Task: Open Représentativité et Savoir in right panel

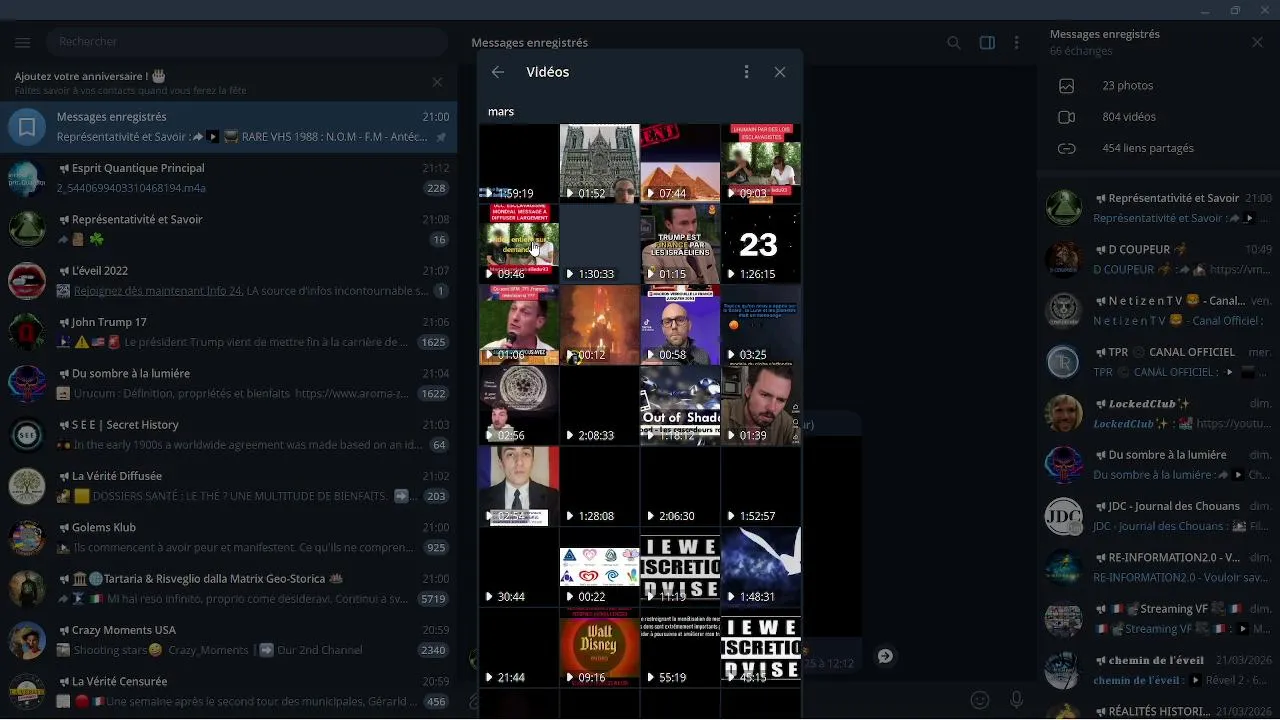Action: (x=1158, y=208)
